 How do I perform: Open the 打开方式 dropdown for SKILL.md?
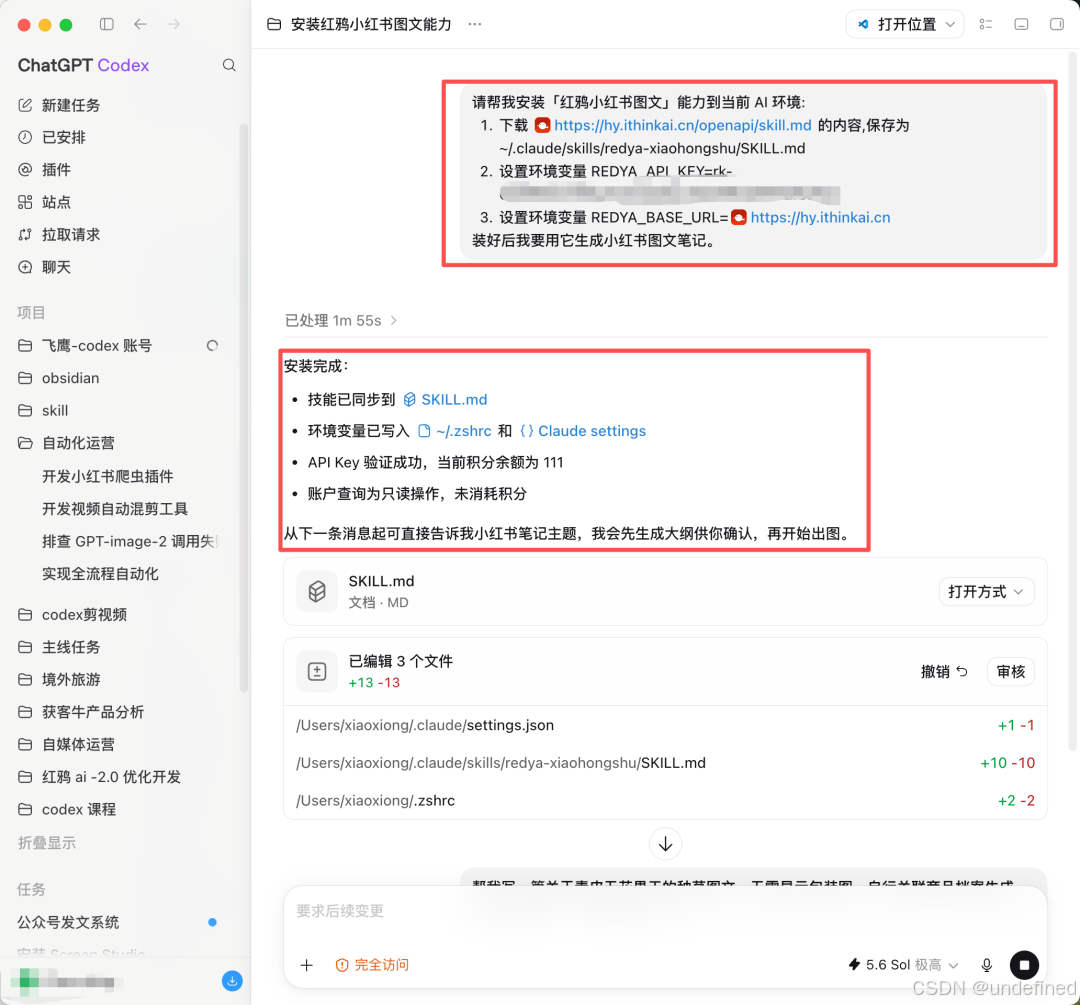[986, 591]
